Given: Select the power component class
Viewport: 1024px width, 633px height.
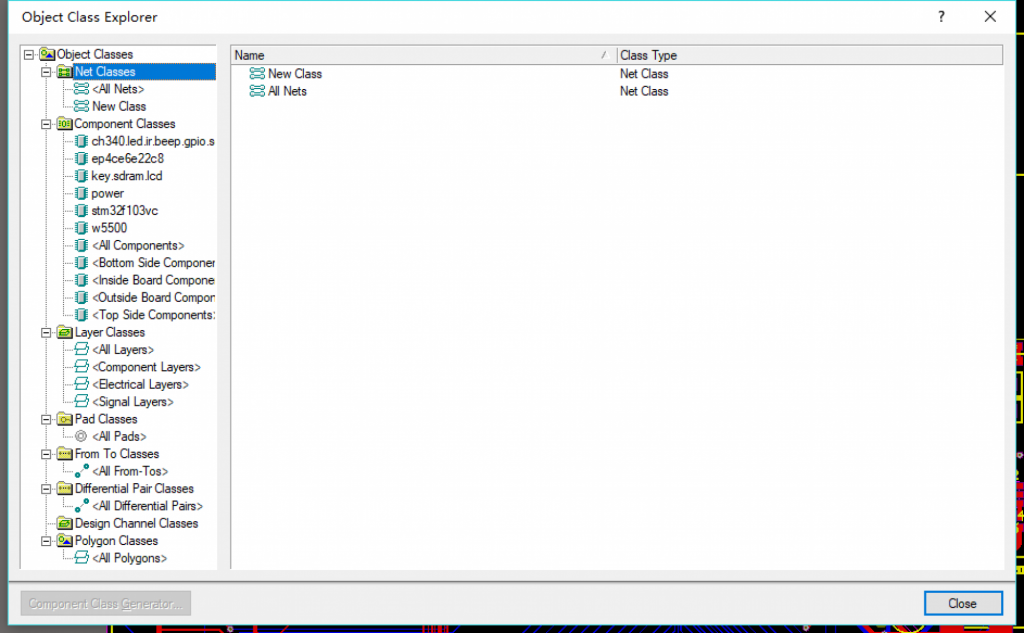Looking at the screenshot, I should [108, 193].
